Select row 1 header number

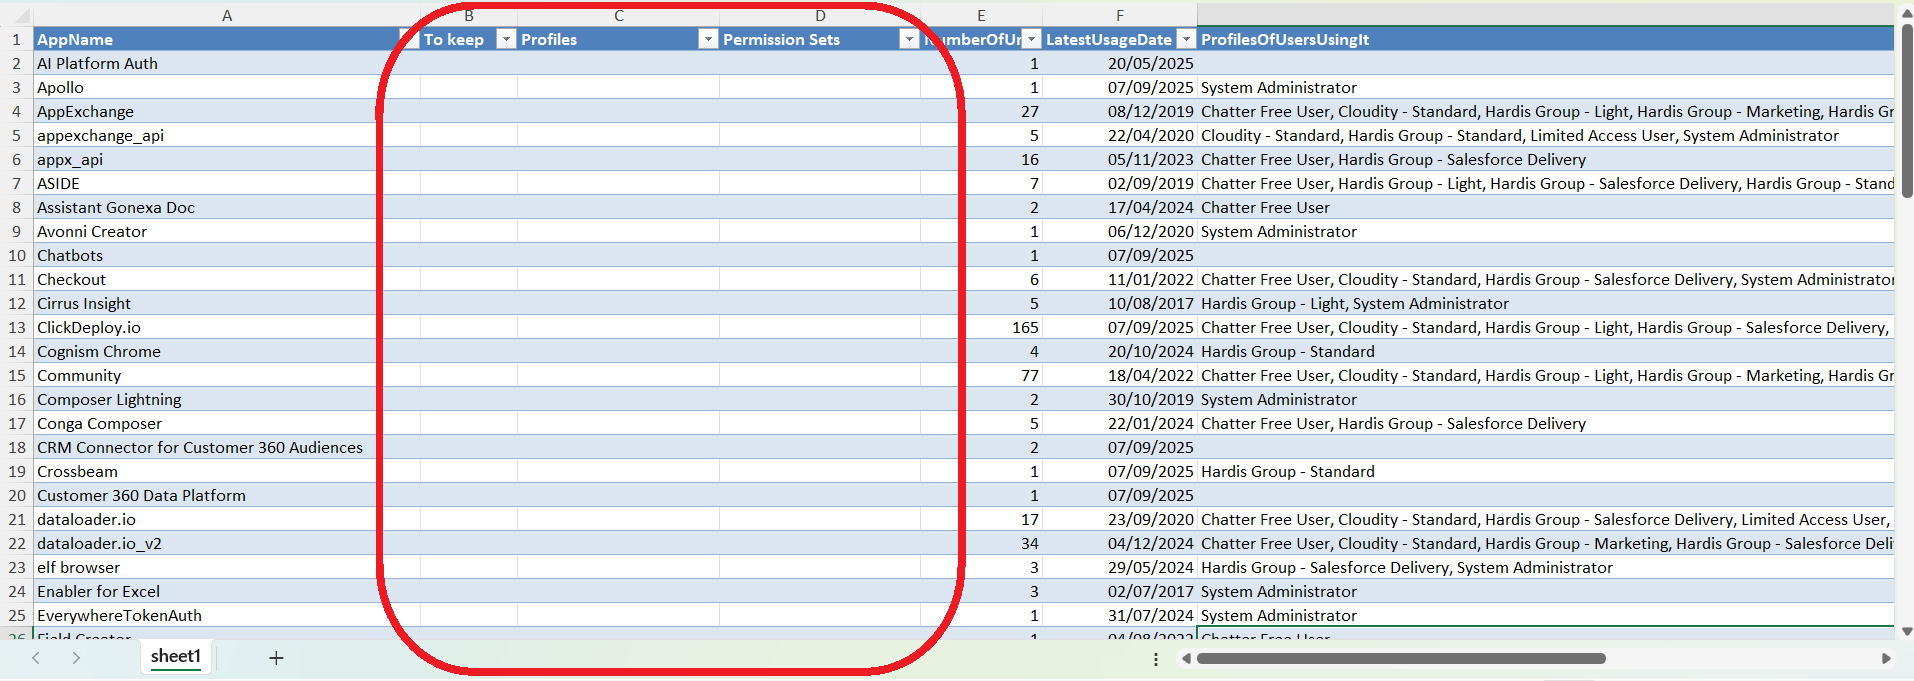(17, 39)
